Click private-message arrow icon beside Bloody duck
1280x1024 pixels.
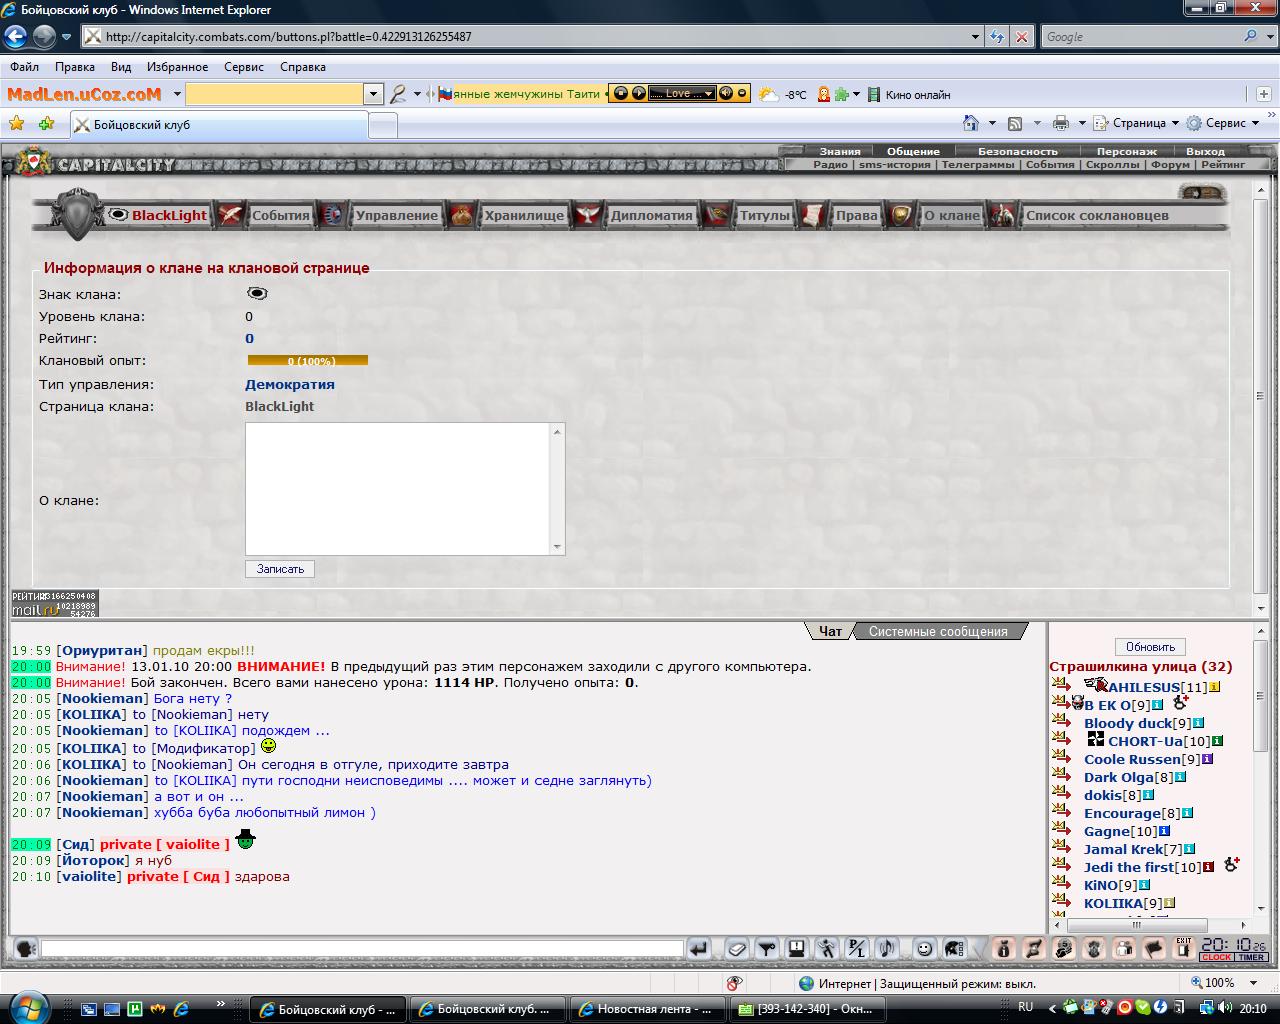[x=1061, y=720]
